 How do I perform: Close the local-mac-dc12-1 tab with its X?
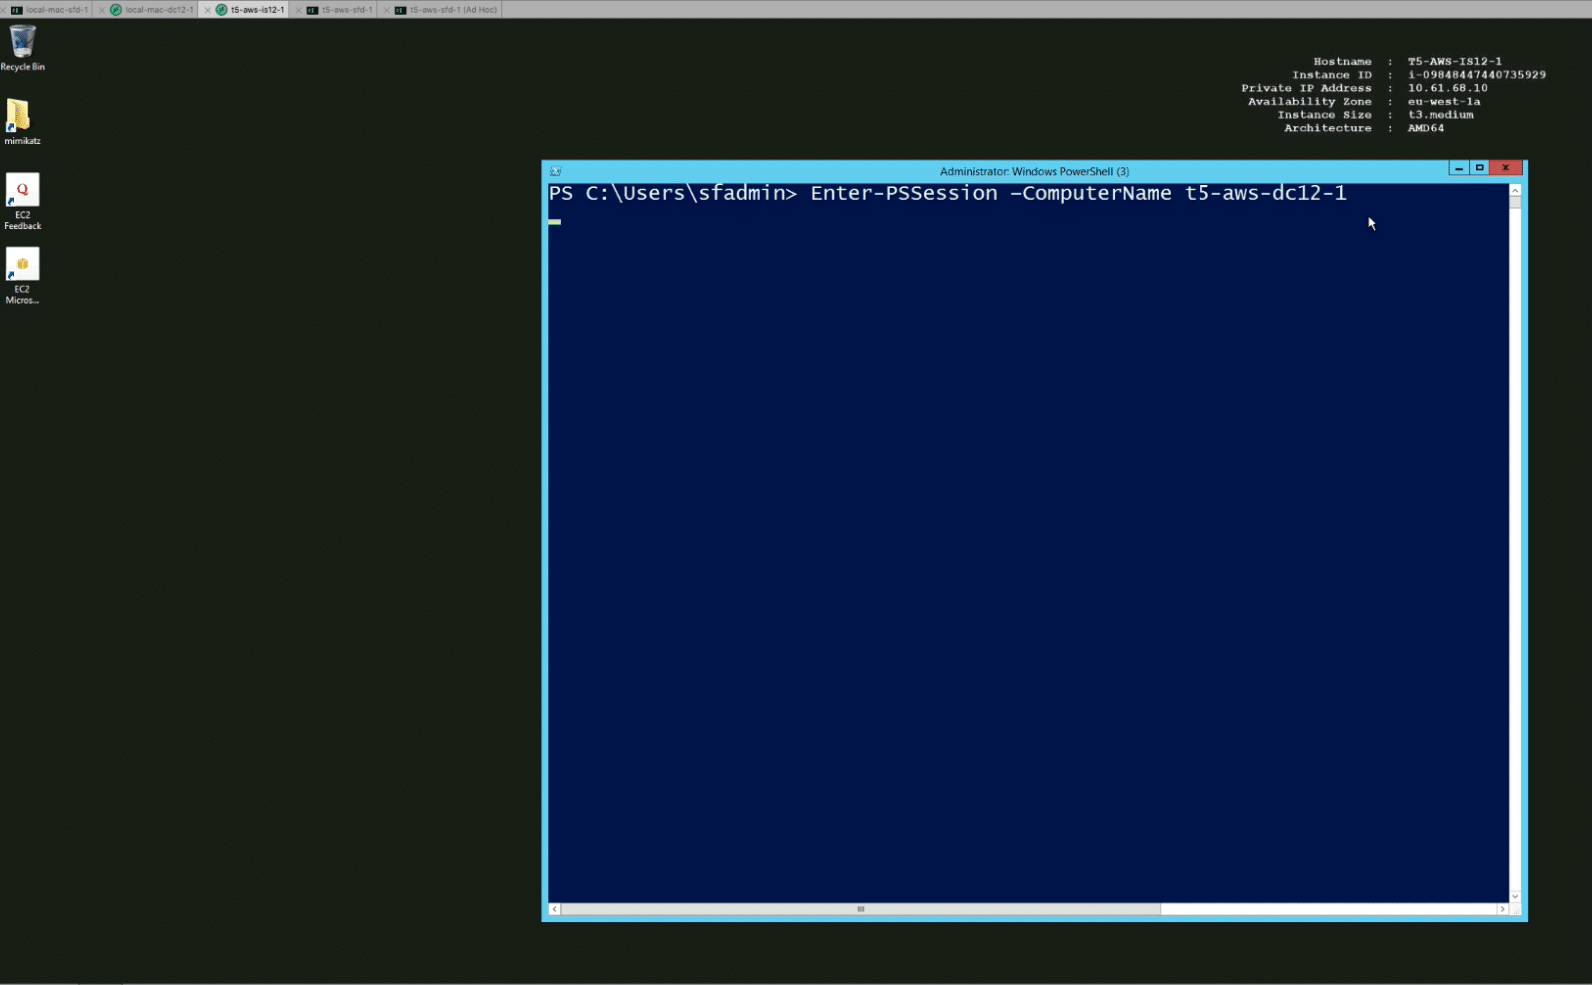[102, 10]
